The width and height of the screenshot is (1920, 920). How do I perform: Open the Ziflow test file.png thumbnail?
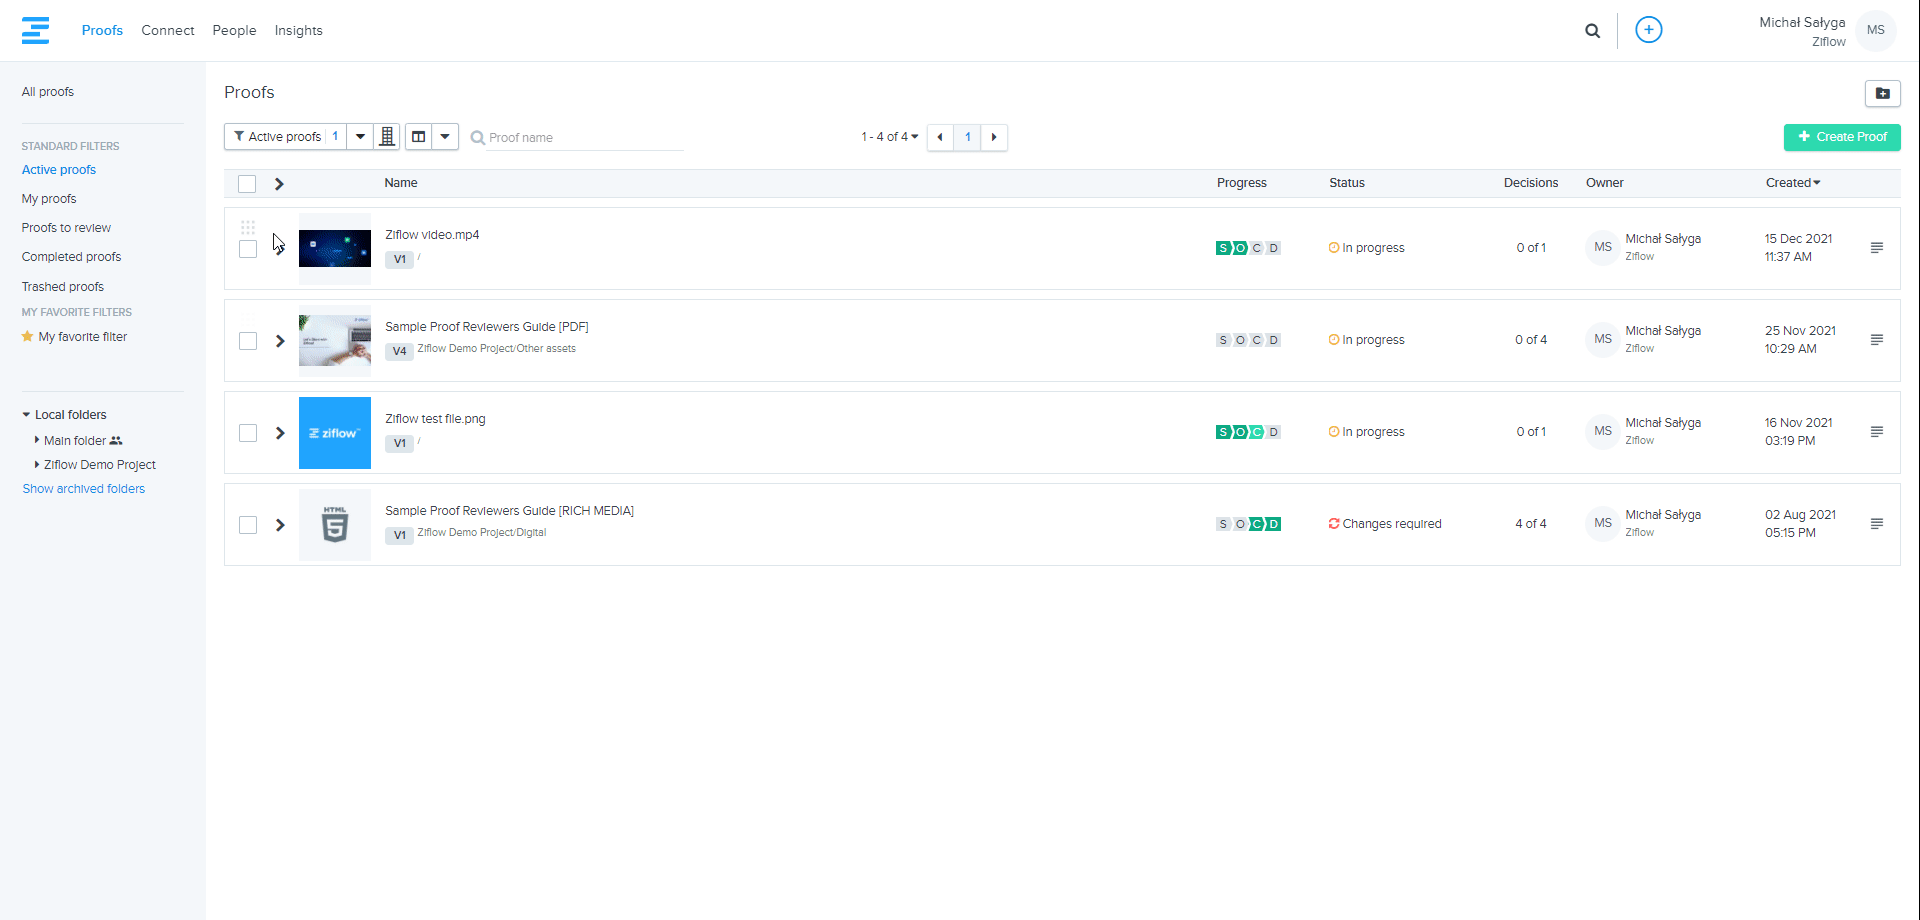(x=335, y=433)
